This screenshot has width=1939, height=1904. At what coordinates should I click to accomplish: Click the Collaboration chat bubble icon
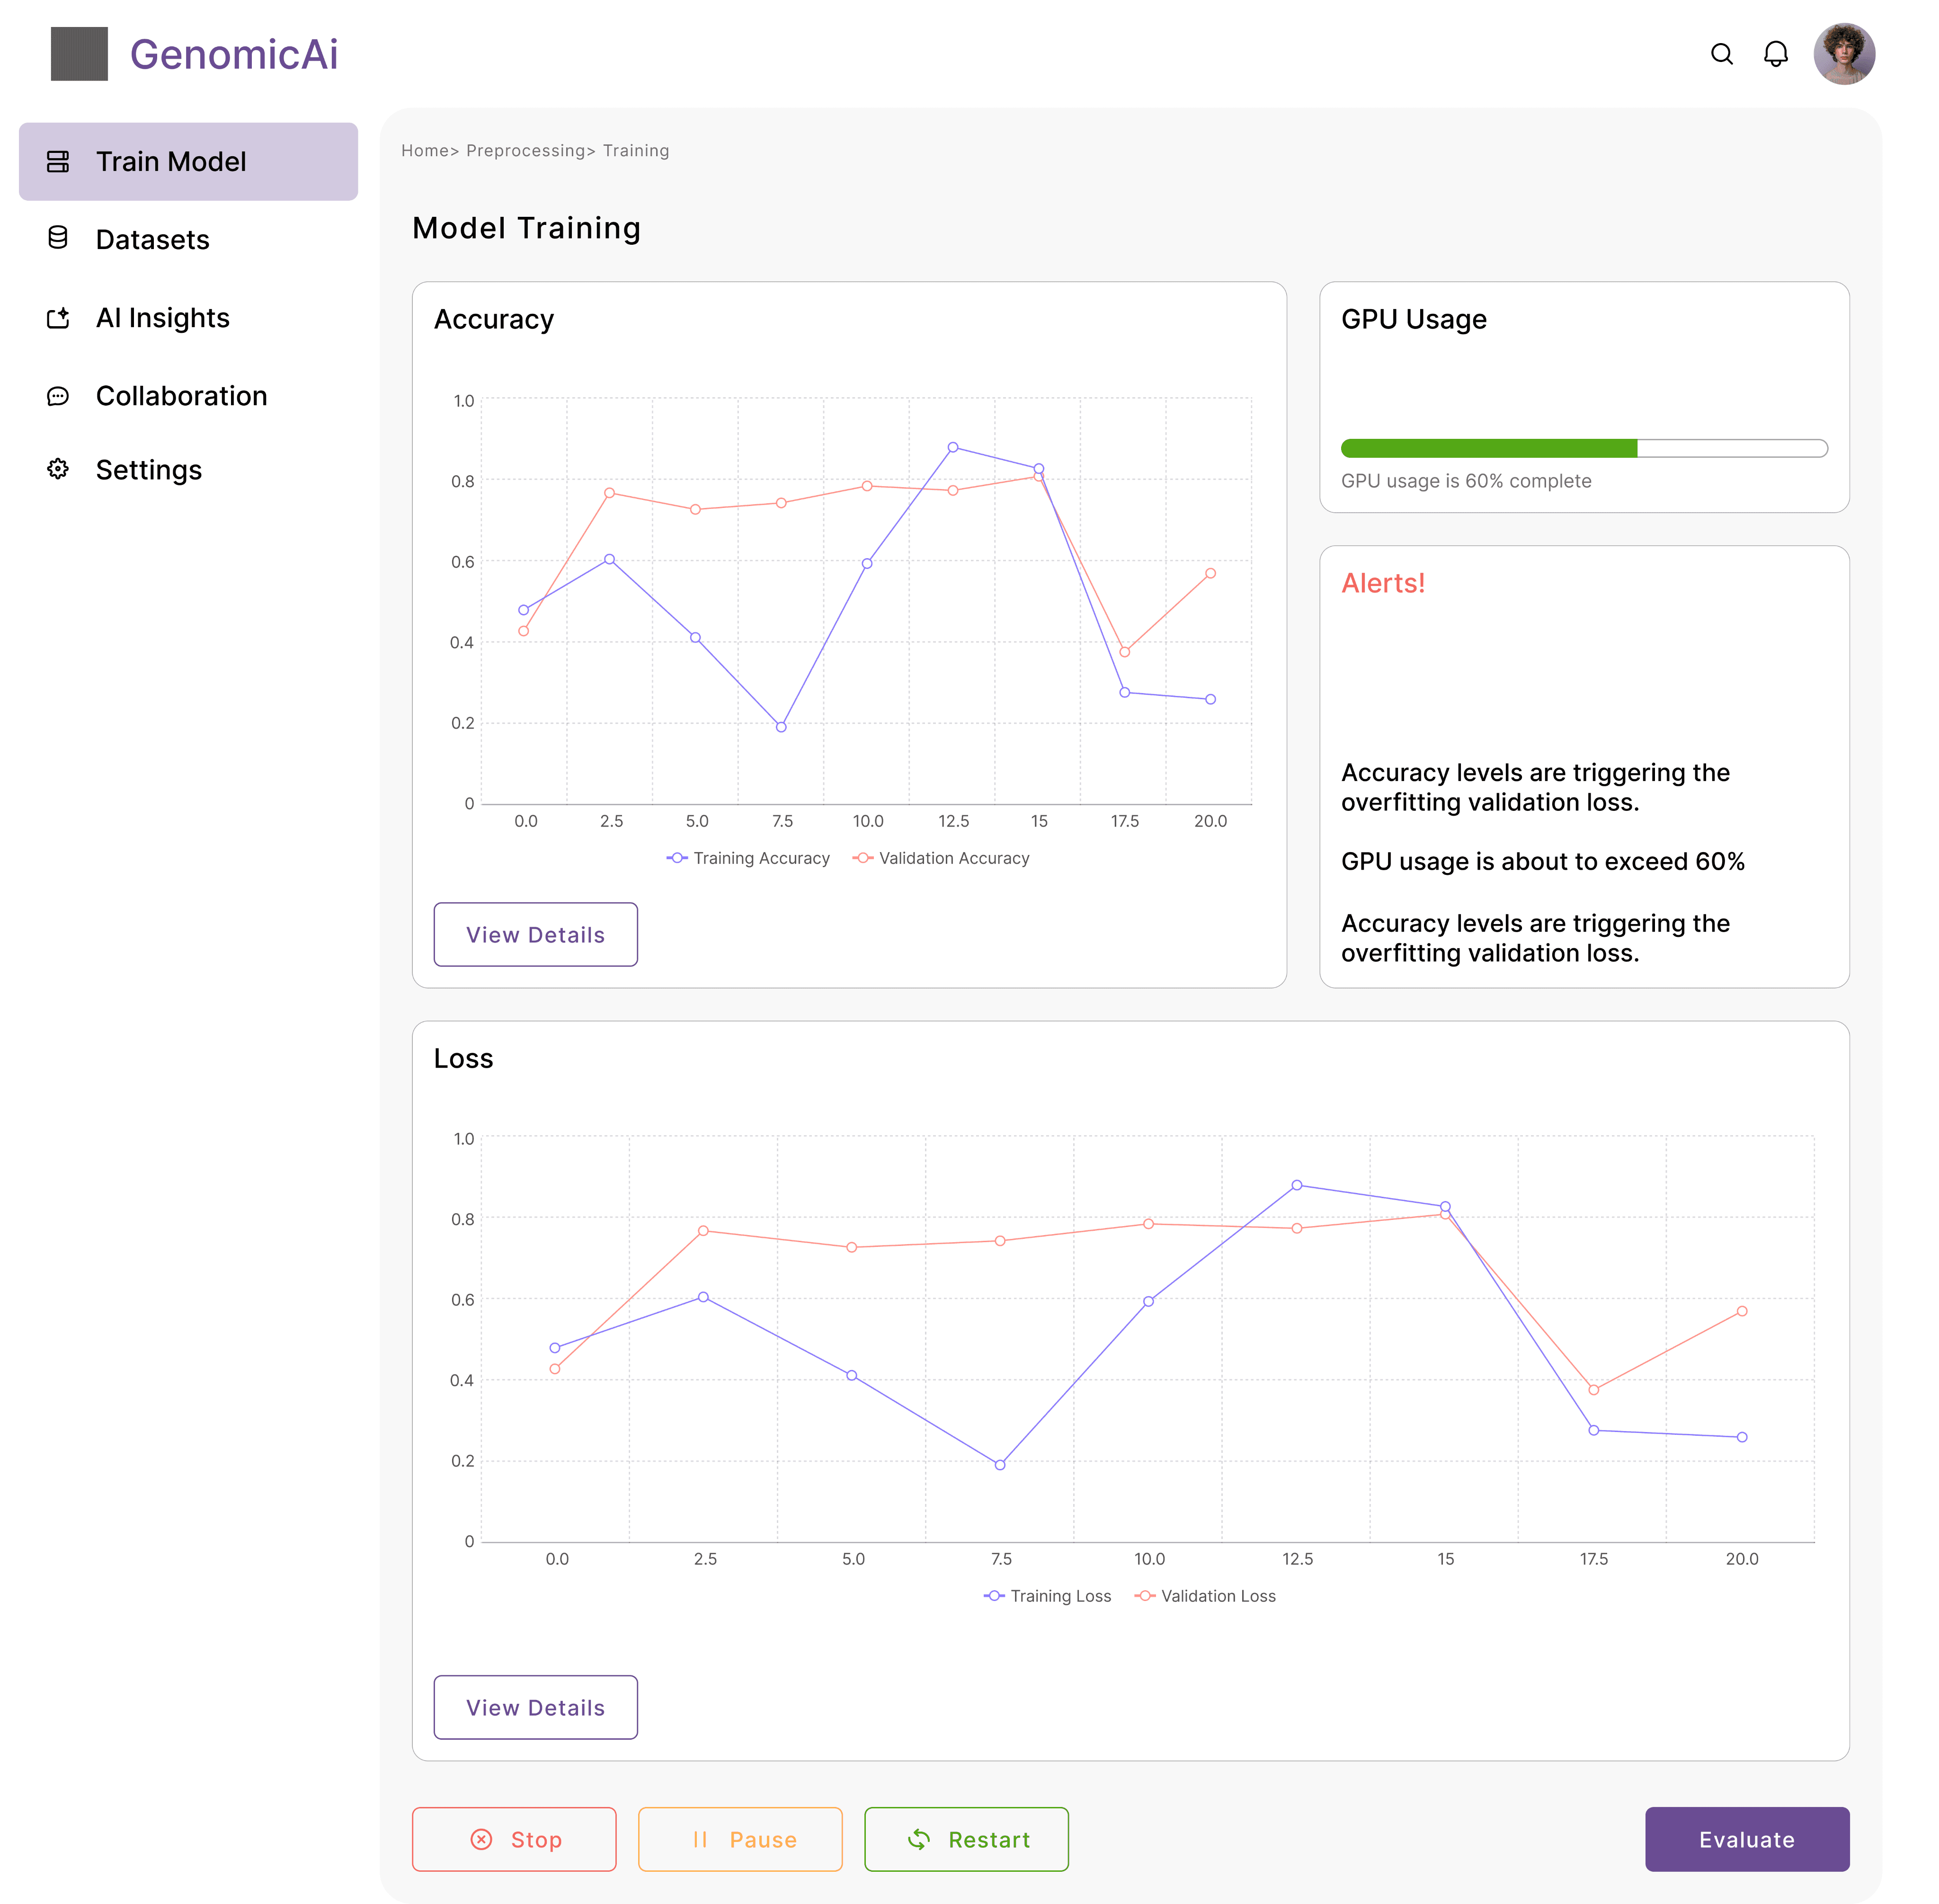58,396
